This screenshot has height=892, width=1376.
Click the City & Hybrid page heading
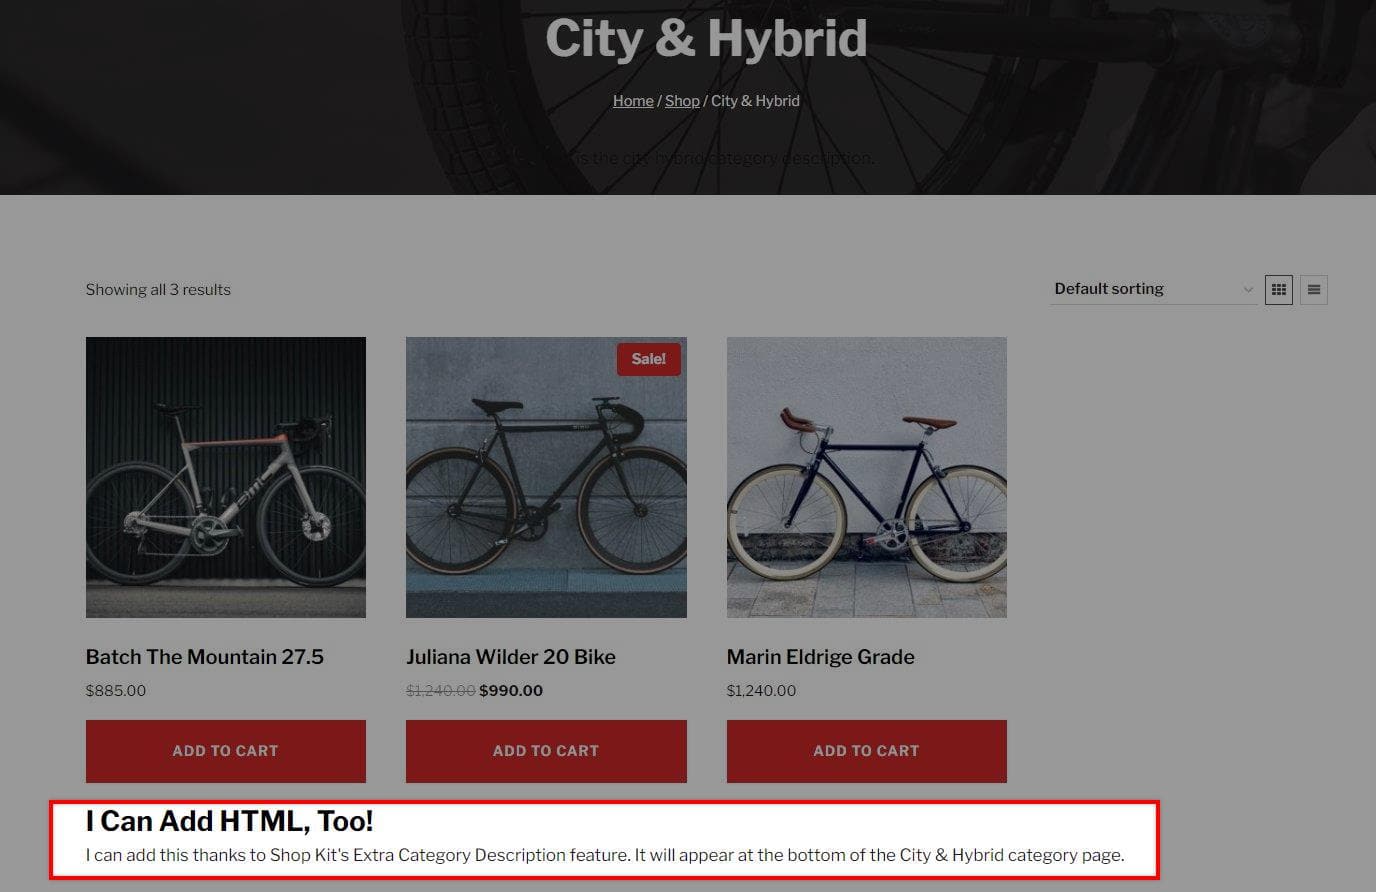pyautogui.click(x=706, y=39)
